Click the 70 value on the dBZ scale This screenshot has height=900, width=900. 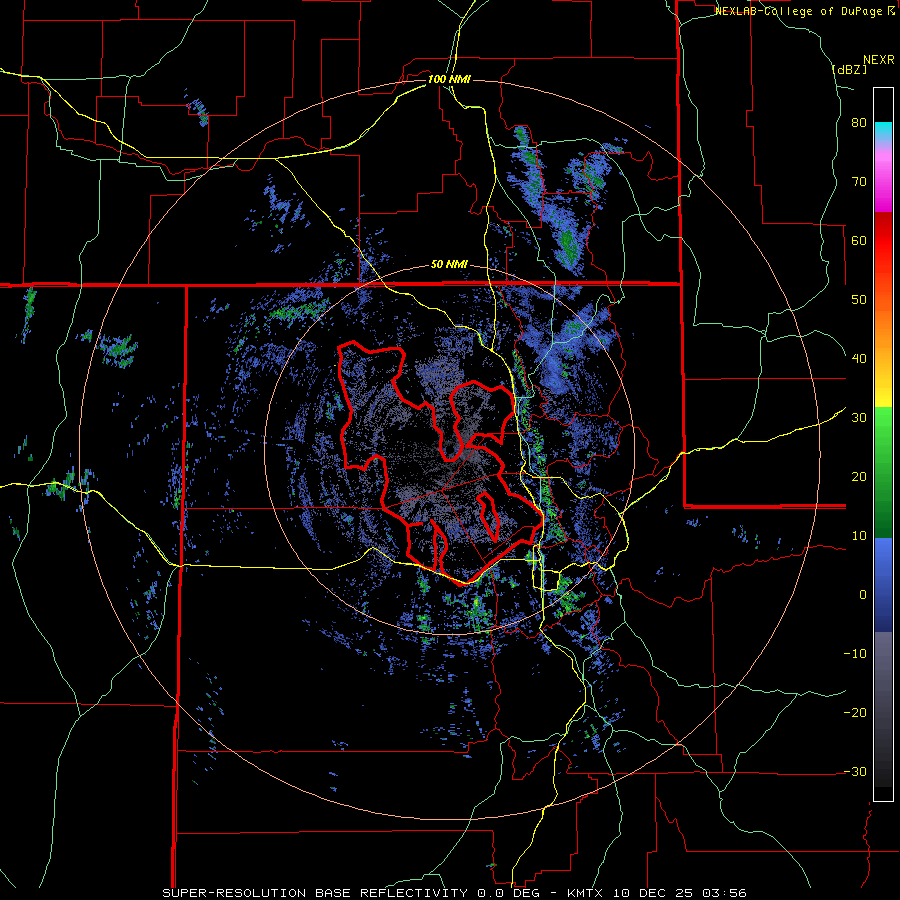point(859,182)
